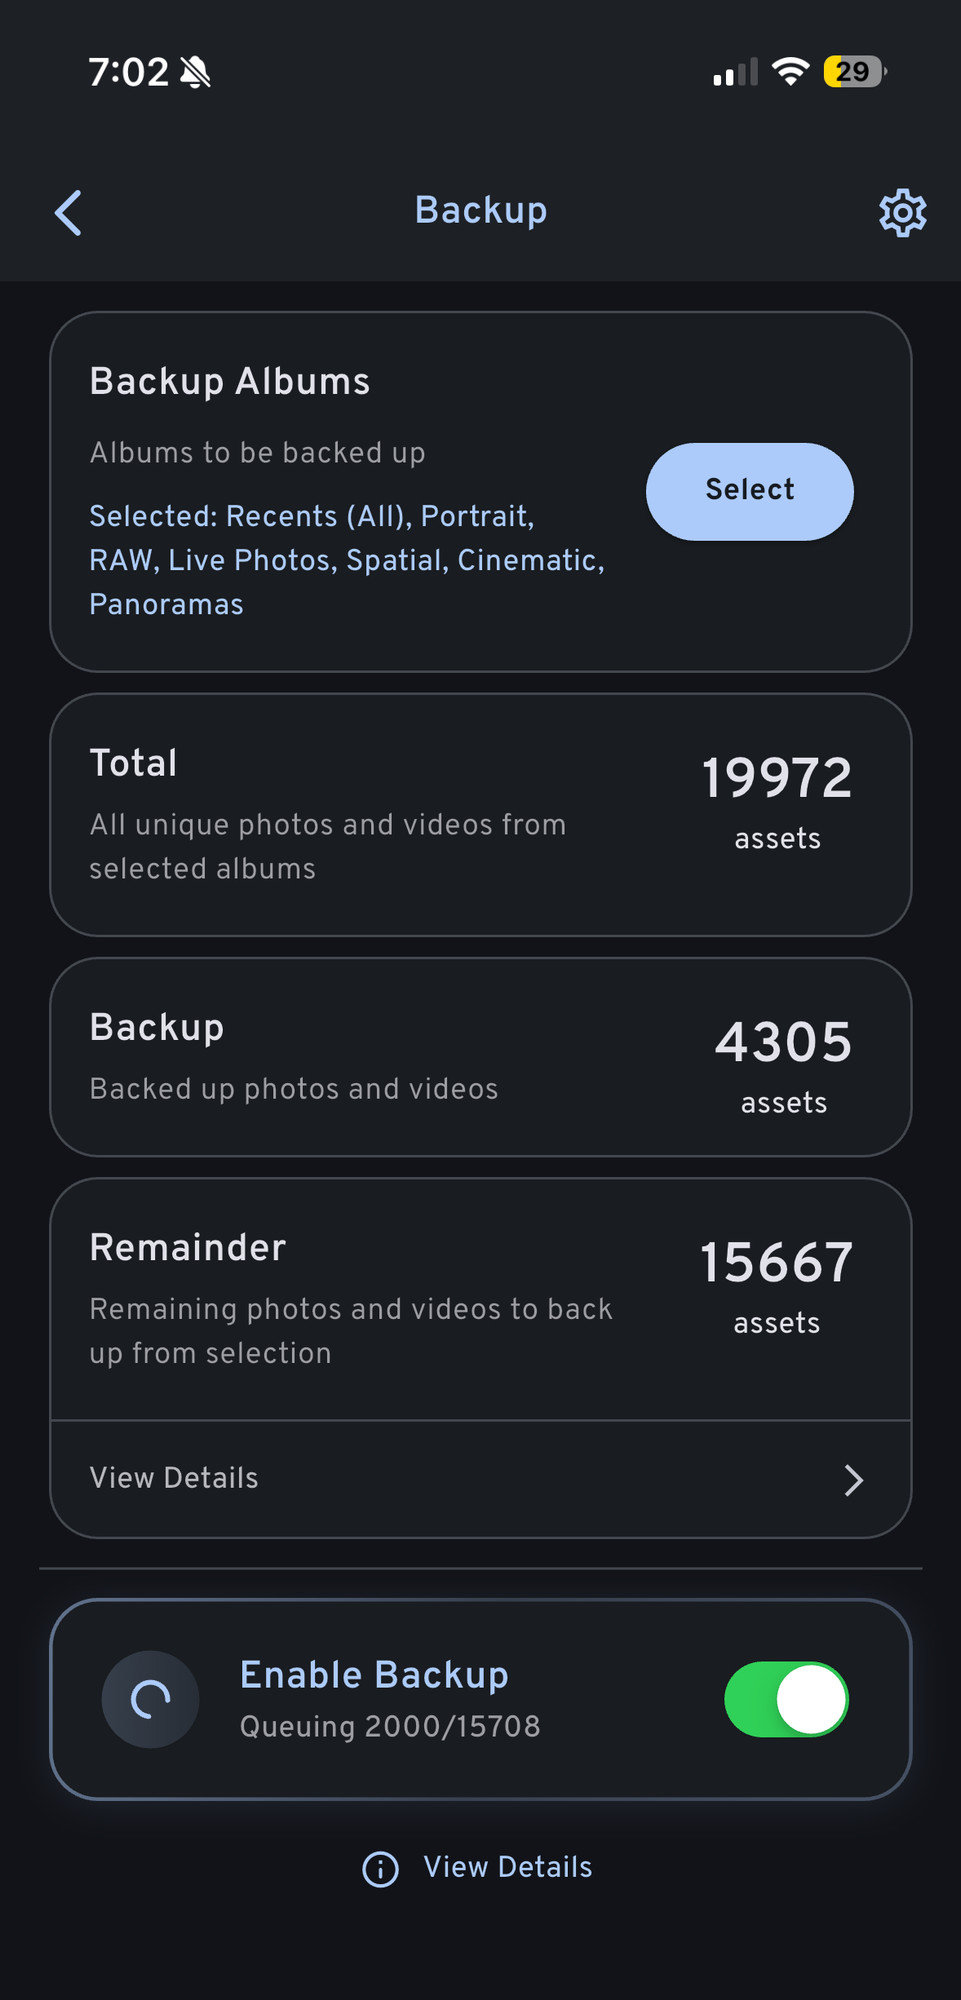This screenshot has height=2000, width=961.
Task: Open backup settings gear icon
Action: pyautogui.click(x=902, y=213)
